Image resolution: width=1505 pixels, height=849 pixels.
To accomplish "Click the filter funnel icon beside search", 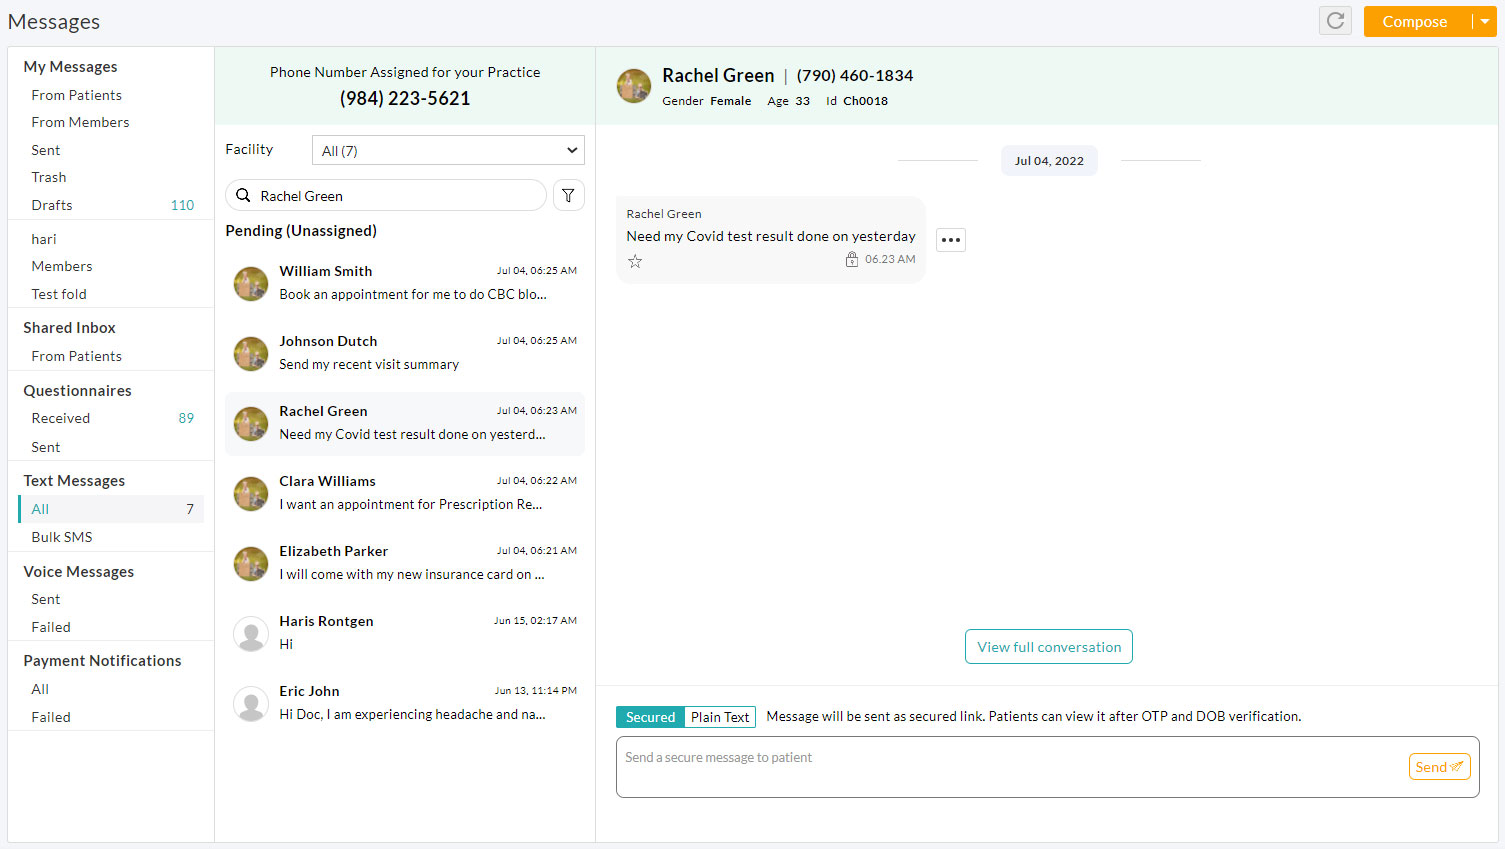I will pos(568,194).
